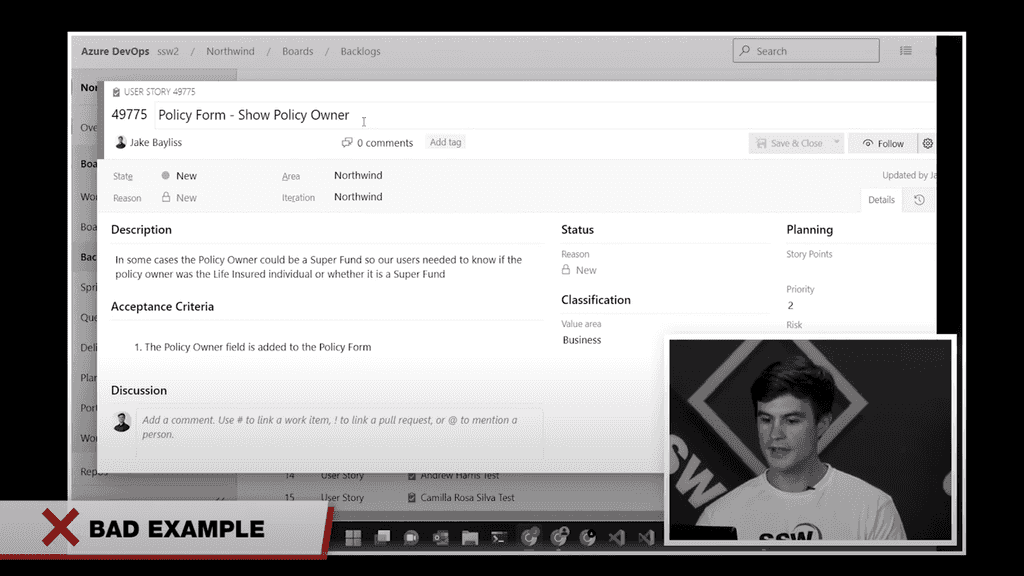
Task: Click the Add tag button
Action: pos(445,142)
